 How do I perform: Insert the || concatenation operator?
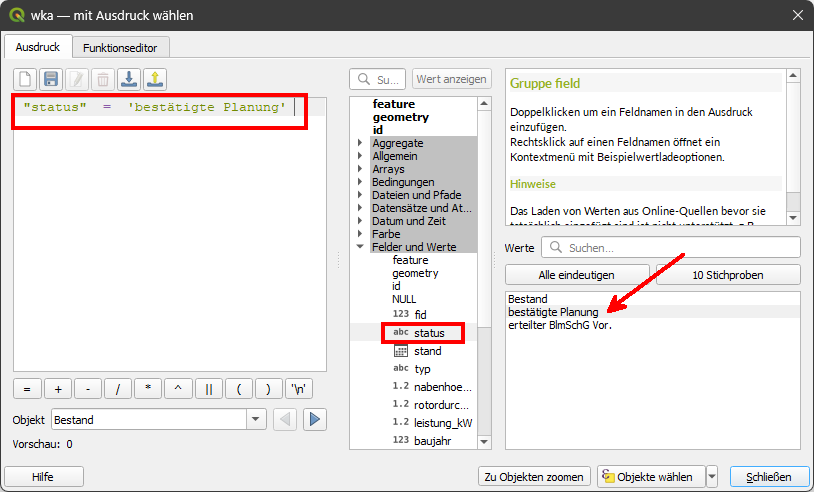pos(209,389)
